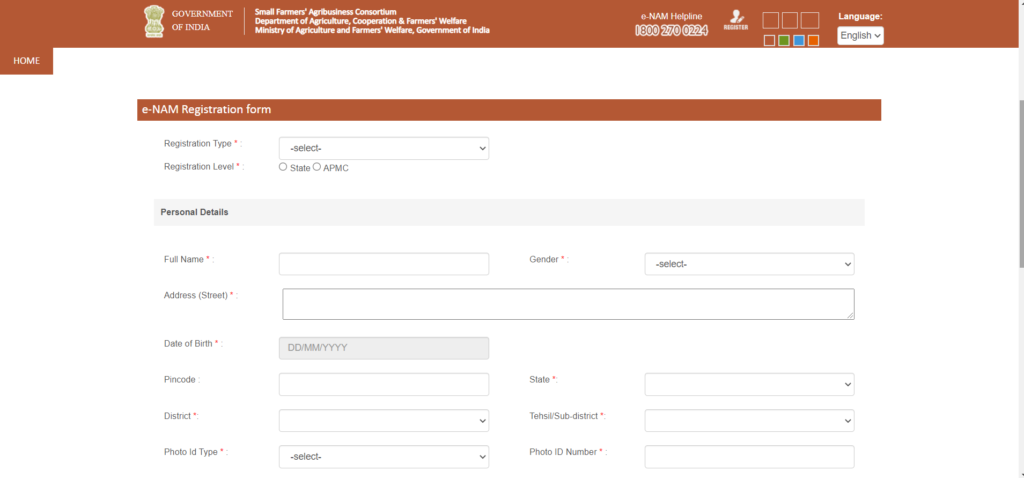Click the page vertical scrollbar
The height and width of the screenshot is (478, 1024).
(1018, 180)
